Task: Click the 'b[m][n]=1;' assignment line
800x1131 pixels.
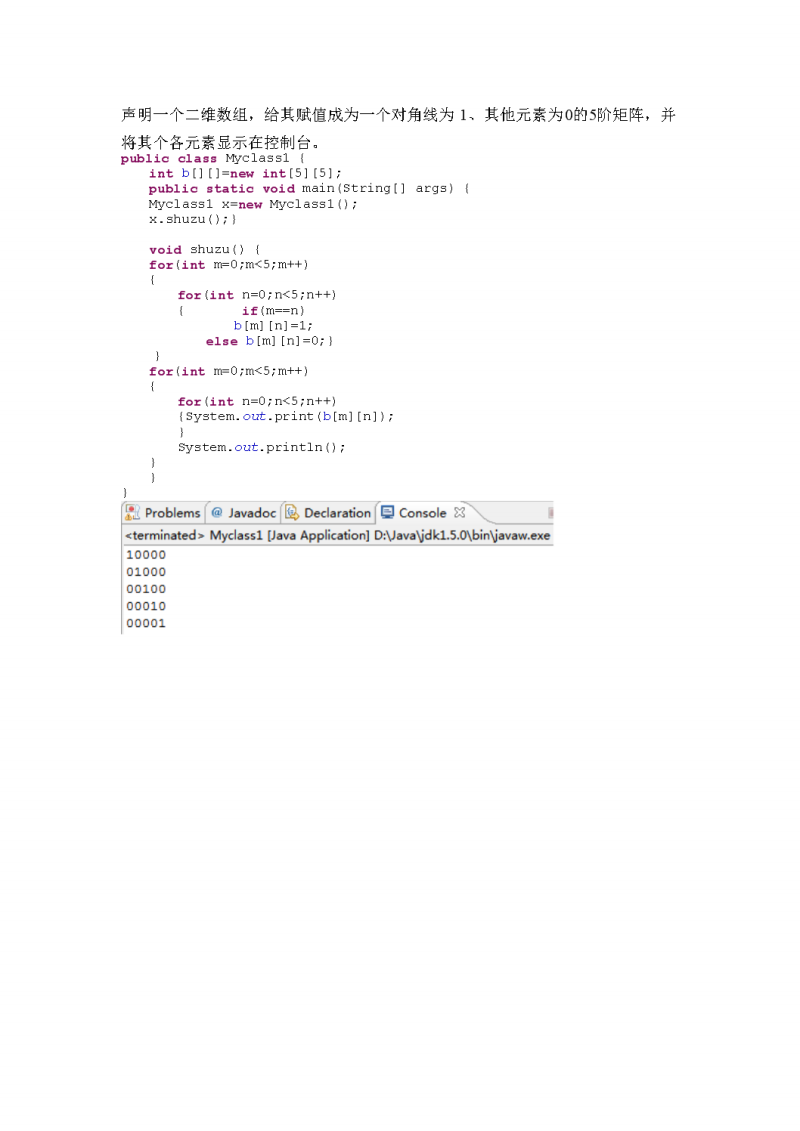Action: point(273,326)
